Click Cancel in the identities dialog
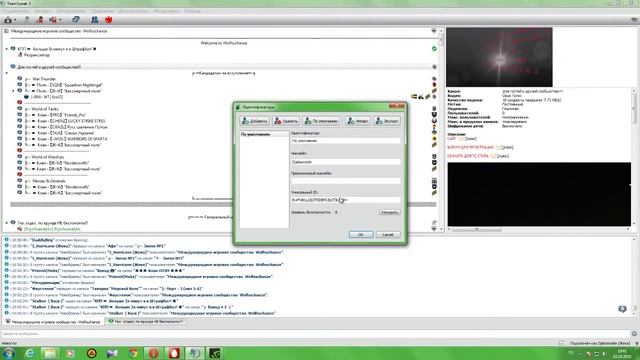Screen dimensions: 640x360 388,235
